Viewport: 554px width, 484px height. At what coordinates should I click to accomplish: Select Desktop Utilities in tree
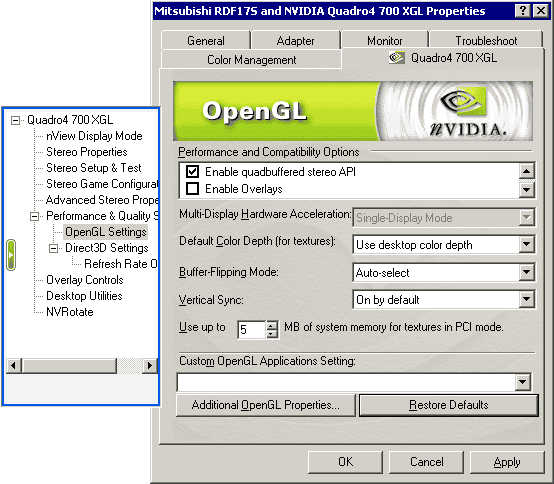pyautogui.click(x=84, y=296)
